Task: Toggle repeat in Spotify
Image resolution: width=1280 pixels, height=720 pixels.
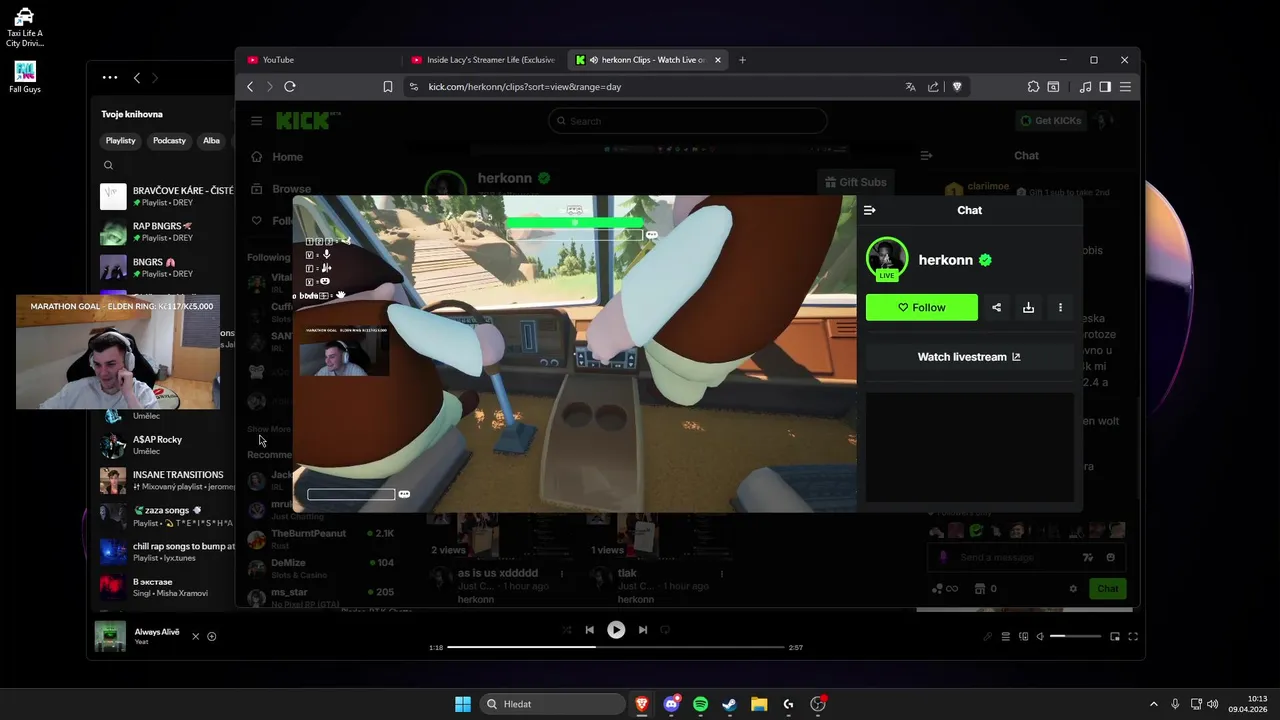Action: pos(665,630)
